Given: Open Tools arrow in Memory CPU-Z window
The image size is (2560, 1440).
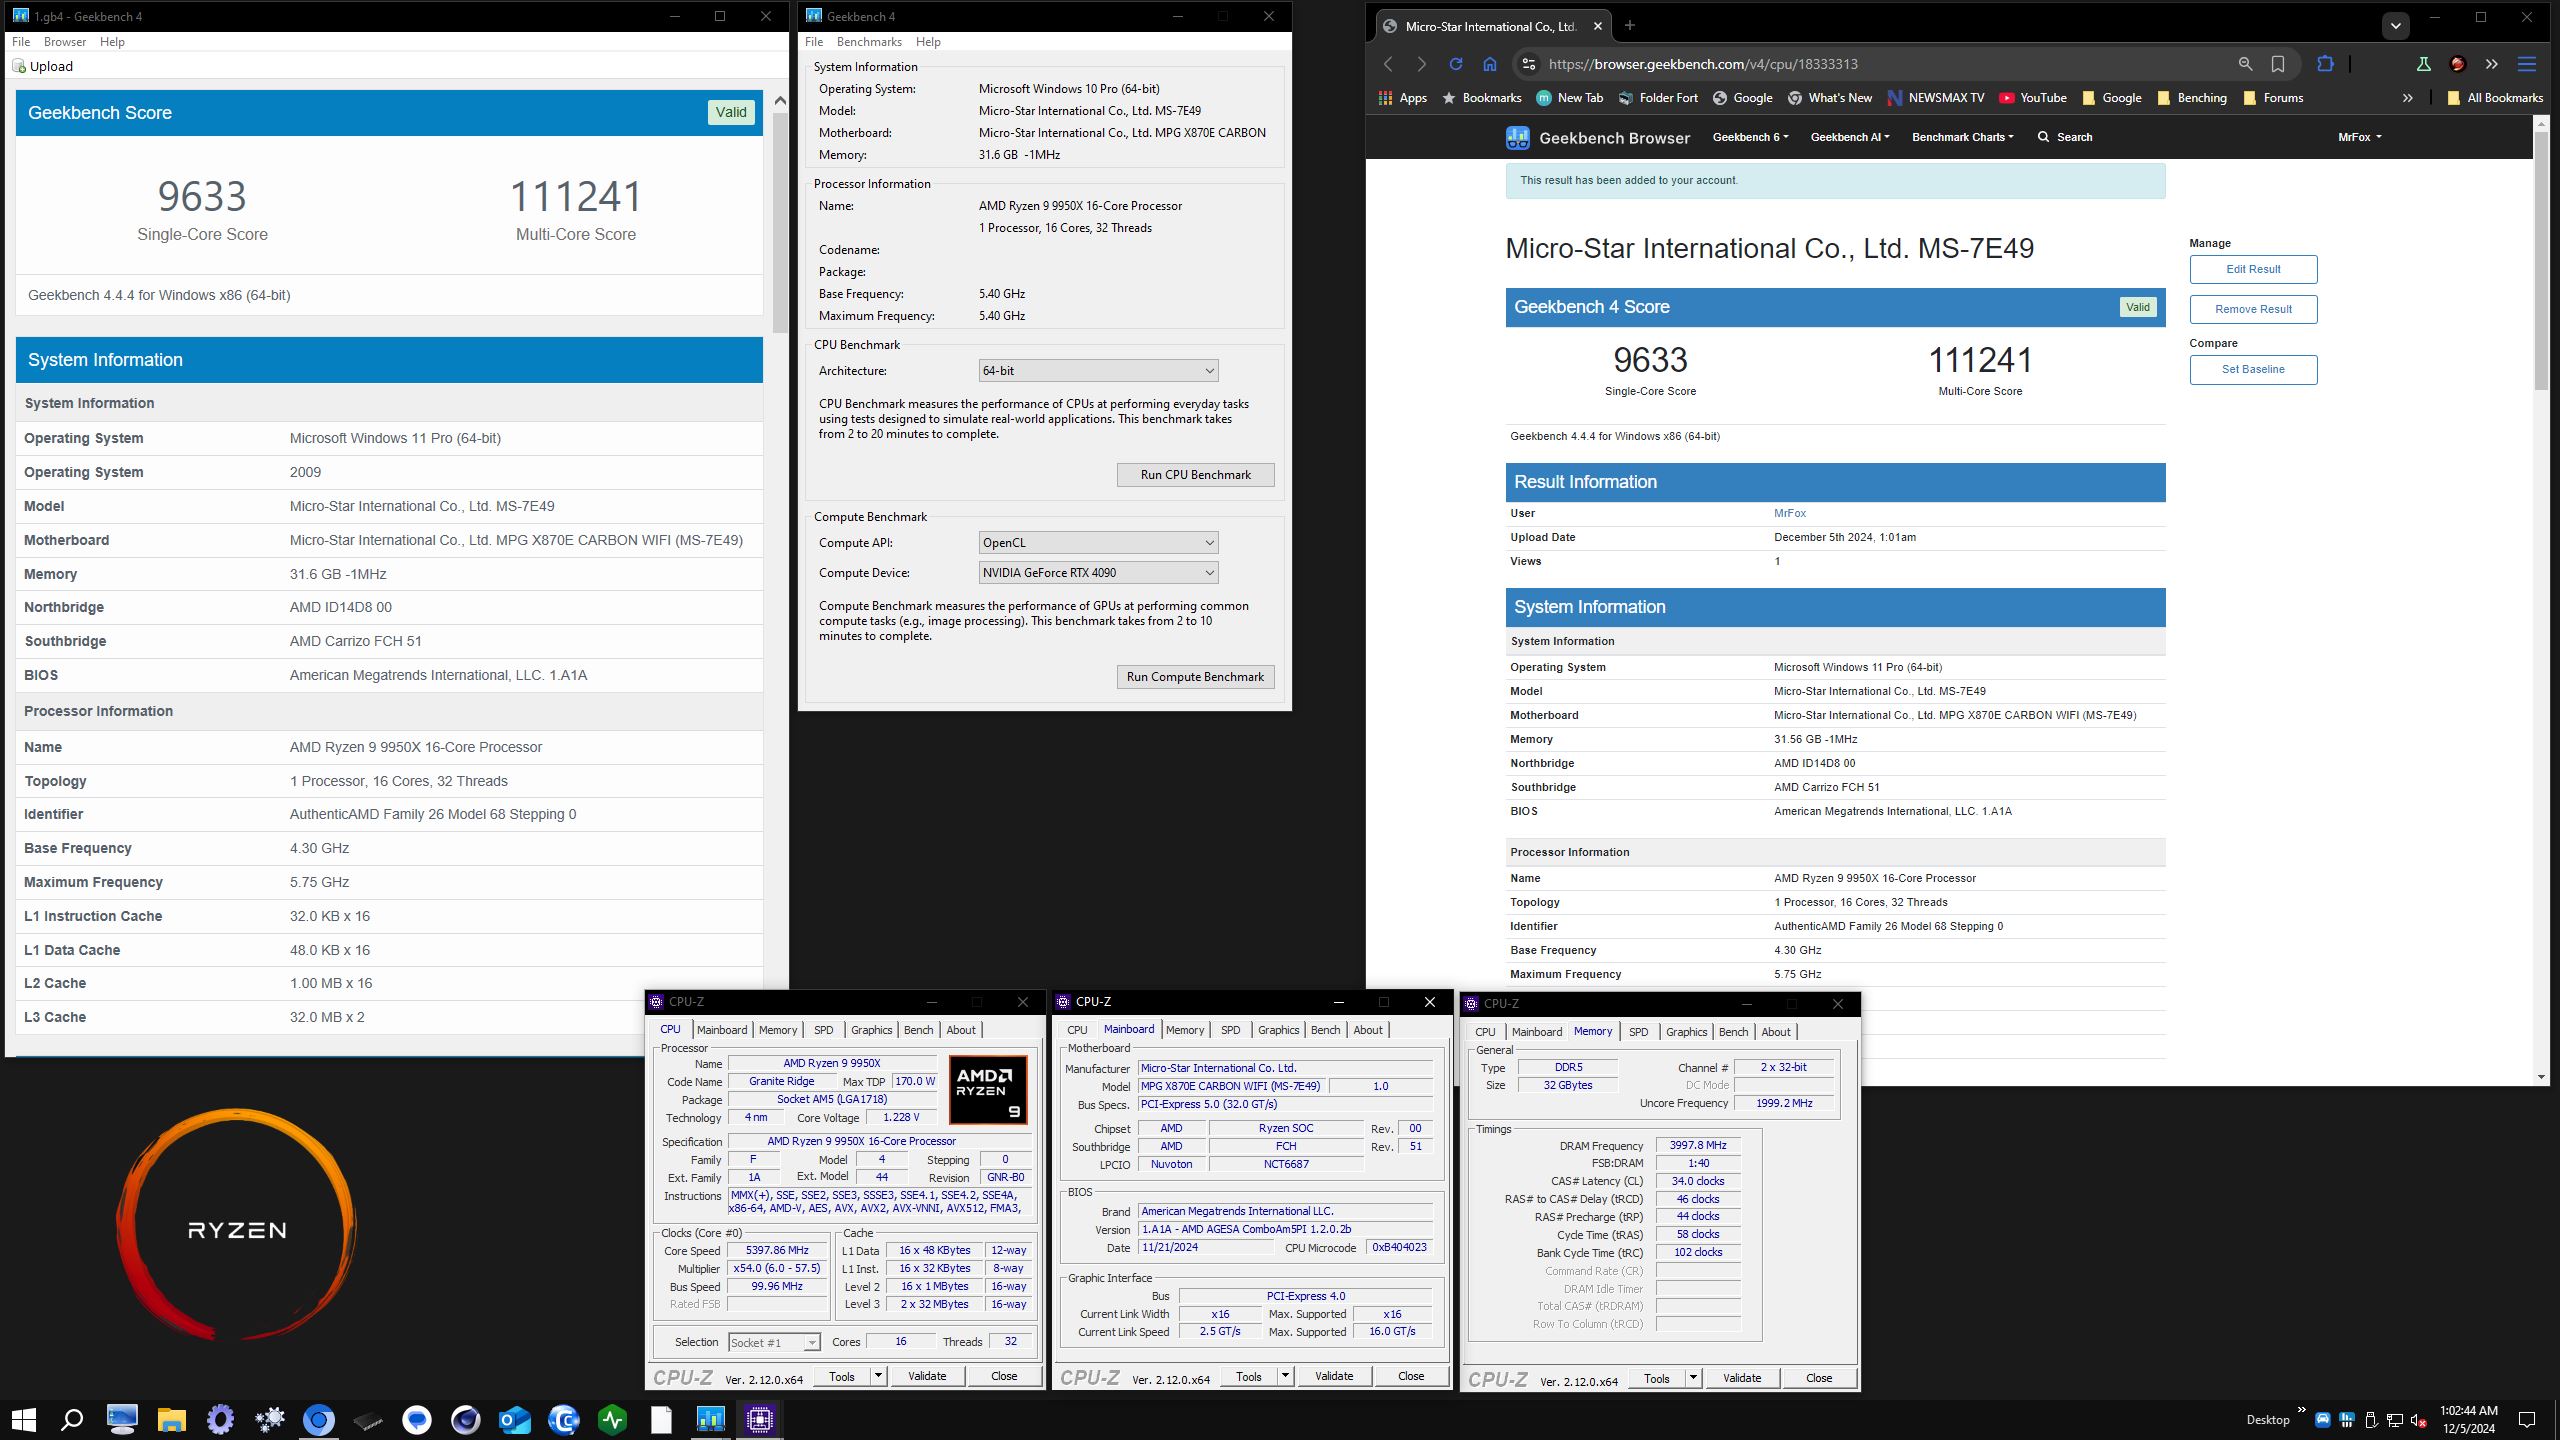Looking at the screenshot, I should [x=1693, y=1378].
